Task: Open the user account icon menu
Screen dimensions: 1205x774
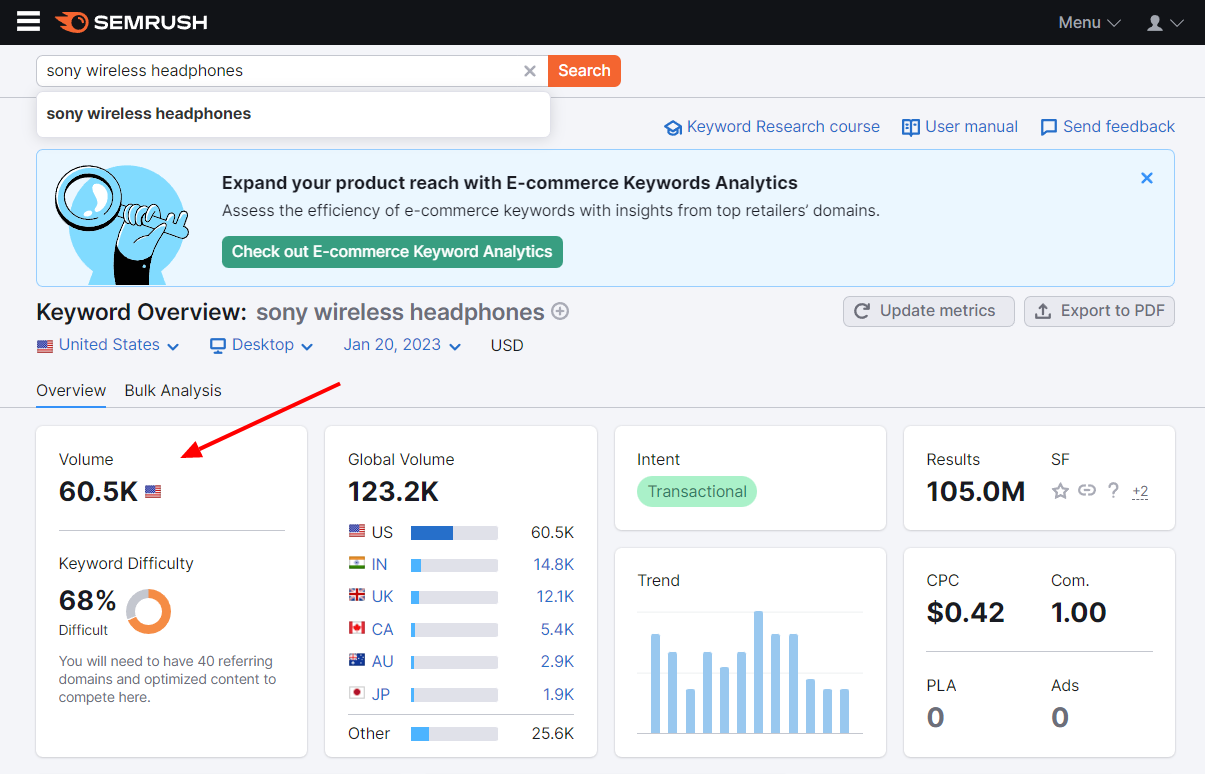Action: coord(1164,22)
